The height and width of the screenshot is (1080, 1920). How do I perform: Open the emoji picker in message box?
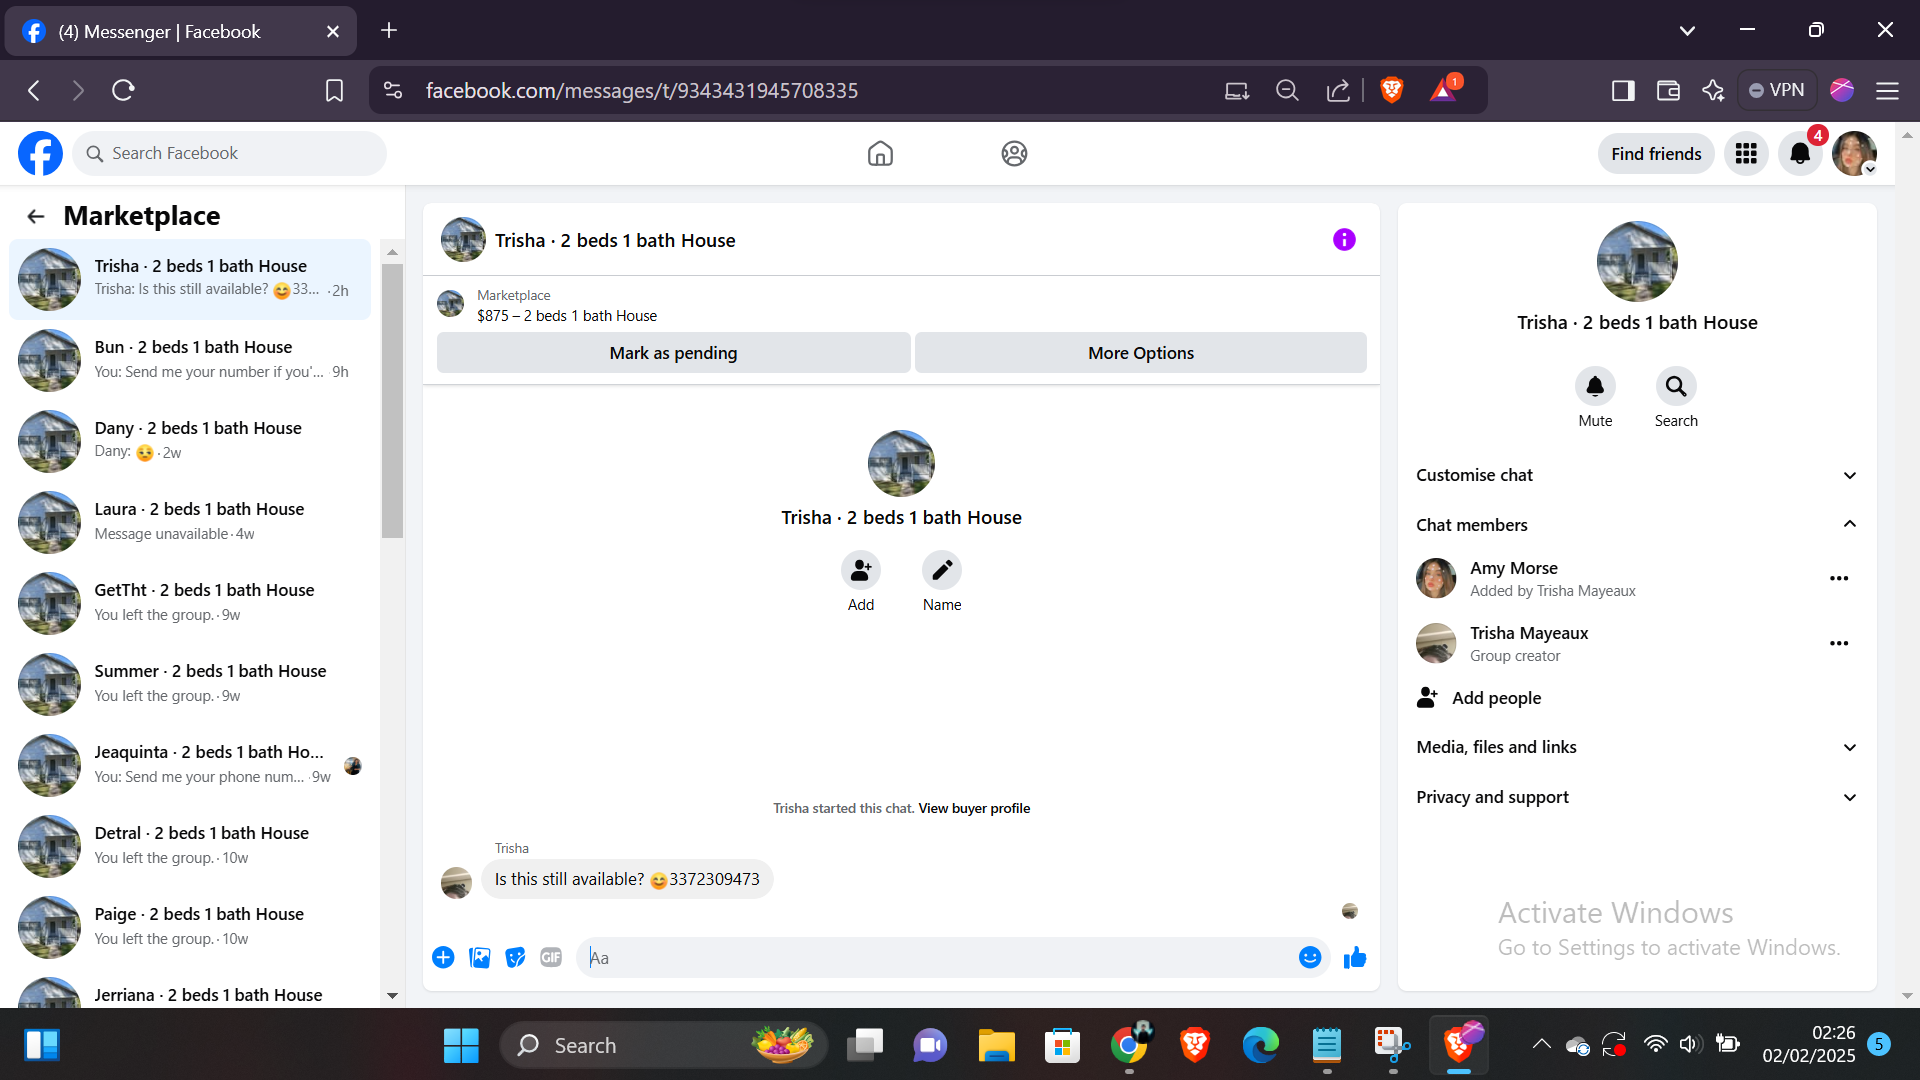[1309, 958]
